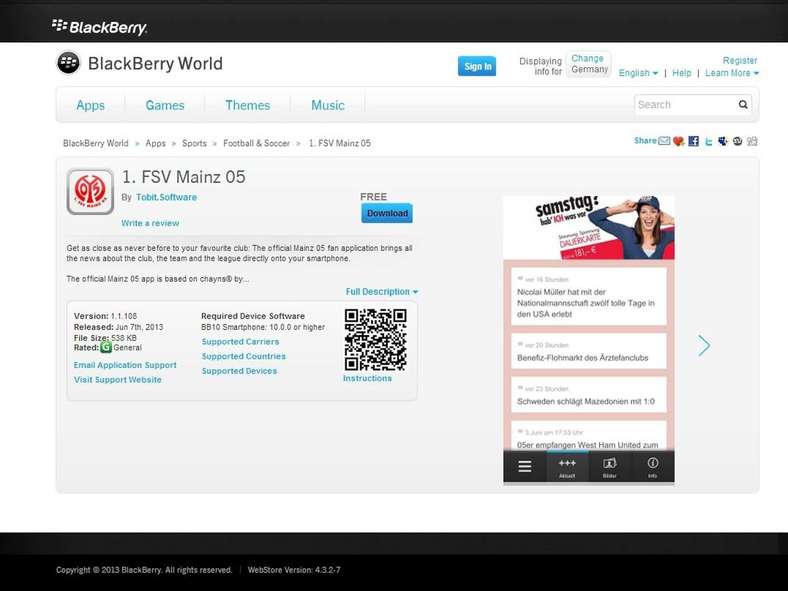Tap the Info icon in app screenshot
The image size is (788, 591).
tap(652, 467)
